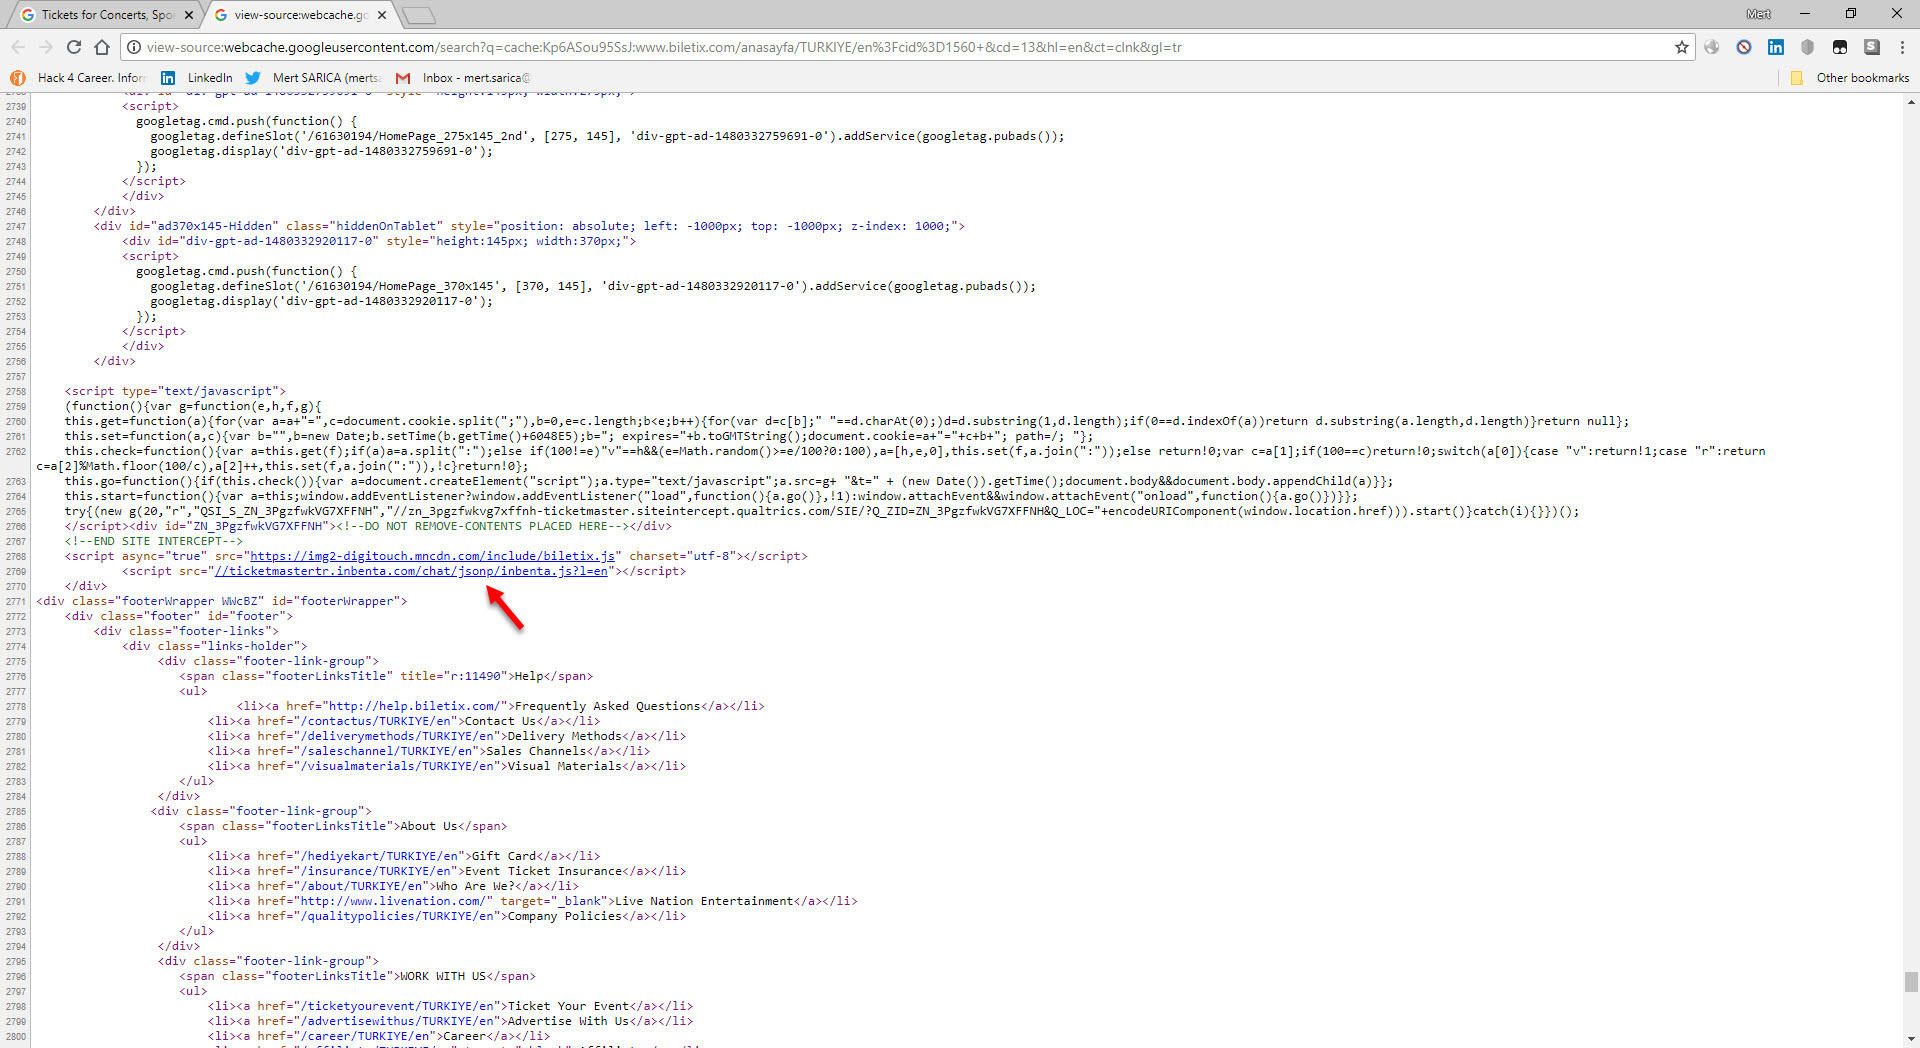
Task: Click the Mert profile button
Action: pyautogui.click(x=1758, y=14)
